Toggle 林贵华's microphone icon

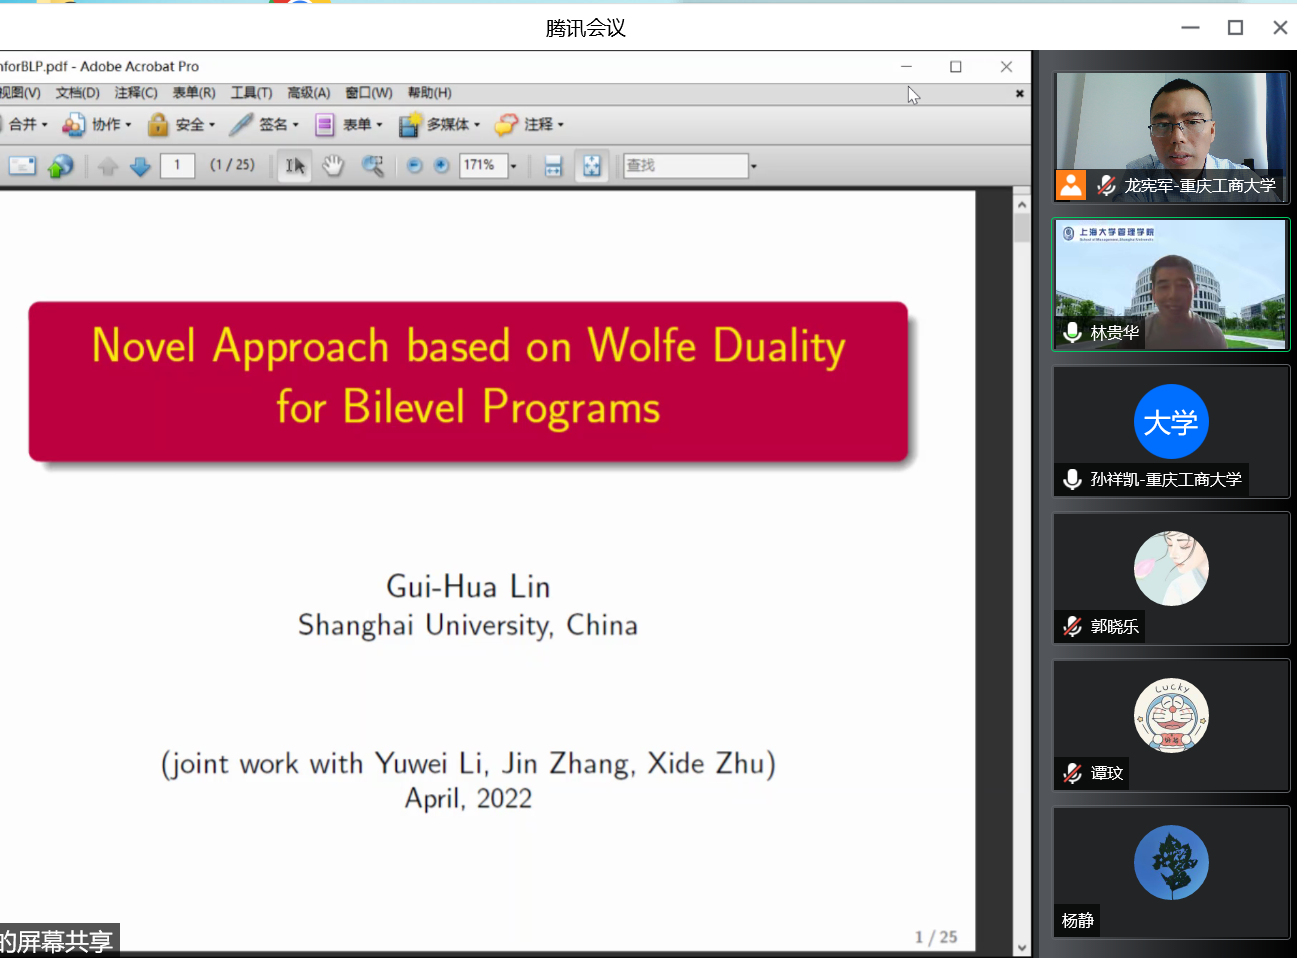(x=1072, y=333)
